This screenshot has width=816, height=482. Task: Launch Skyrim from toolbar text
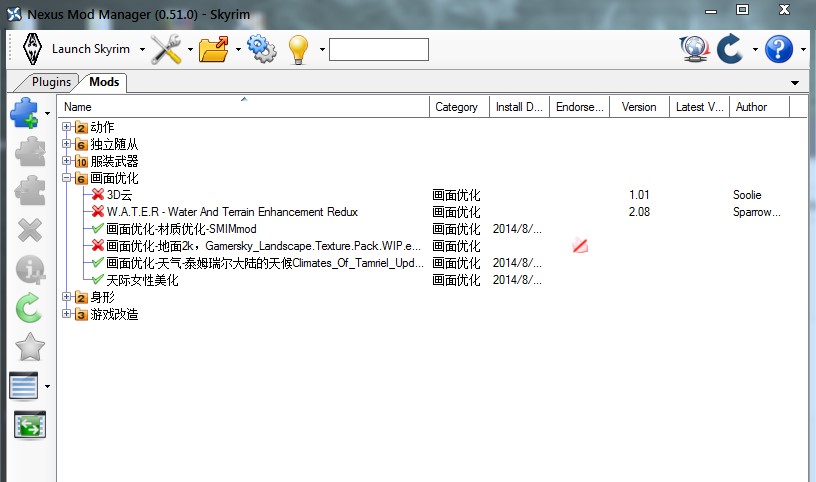click(x=91, y=49)
